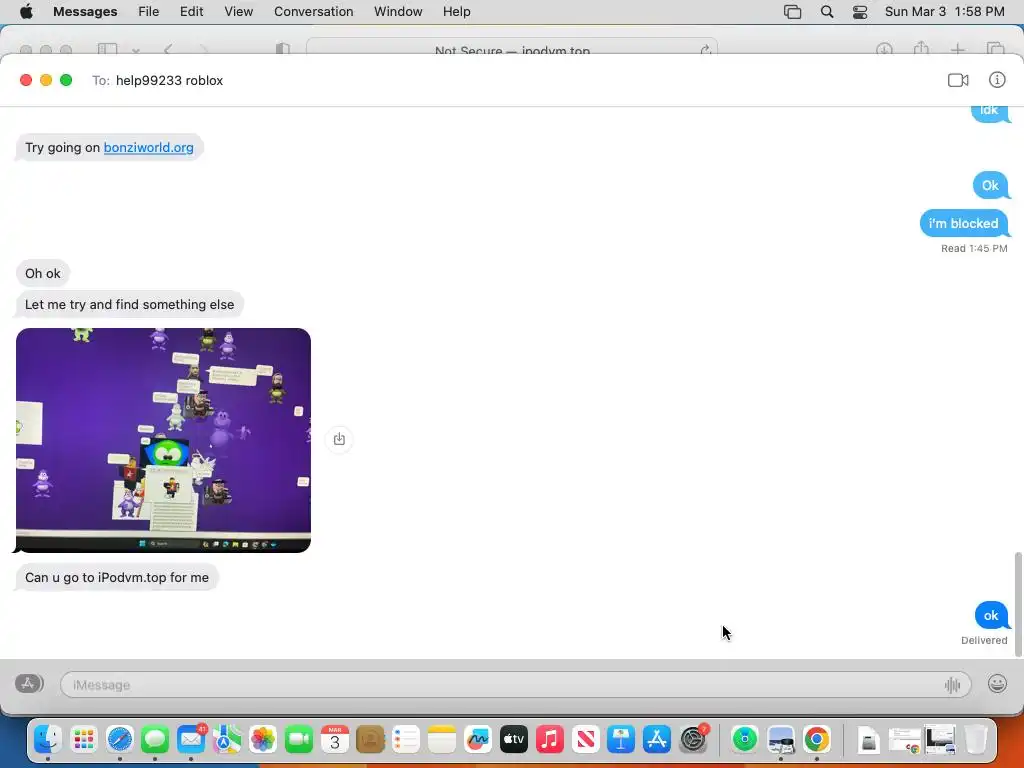Screen dimensions: 1024x768
Task: Open Finder from the Dock
Action: 48,739
